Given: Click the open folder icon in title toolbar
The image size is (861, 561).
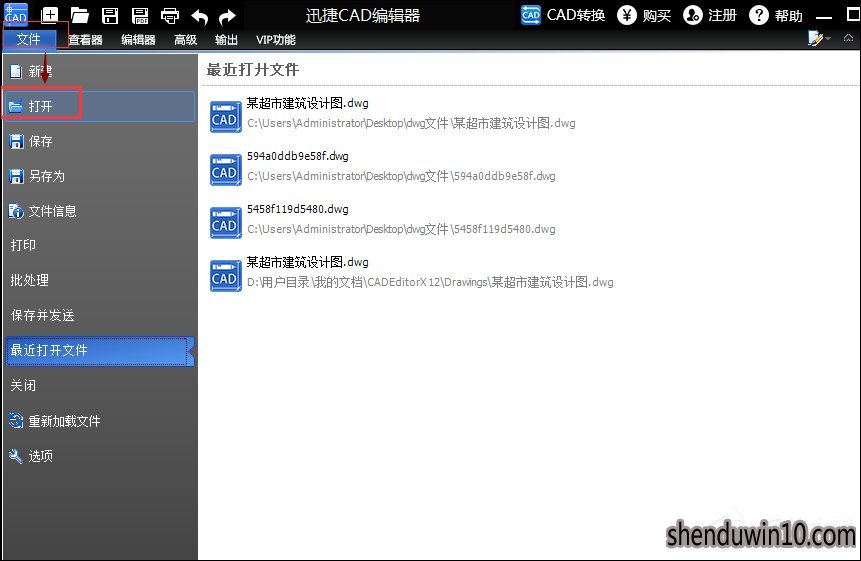Looking at the screenshot, I should pos(80,16).
